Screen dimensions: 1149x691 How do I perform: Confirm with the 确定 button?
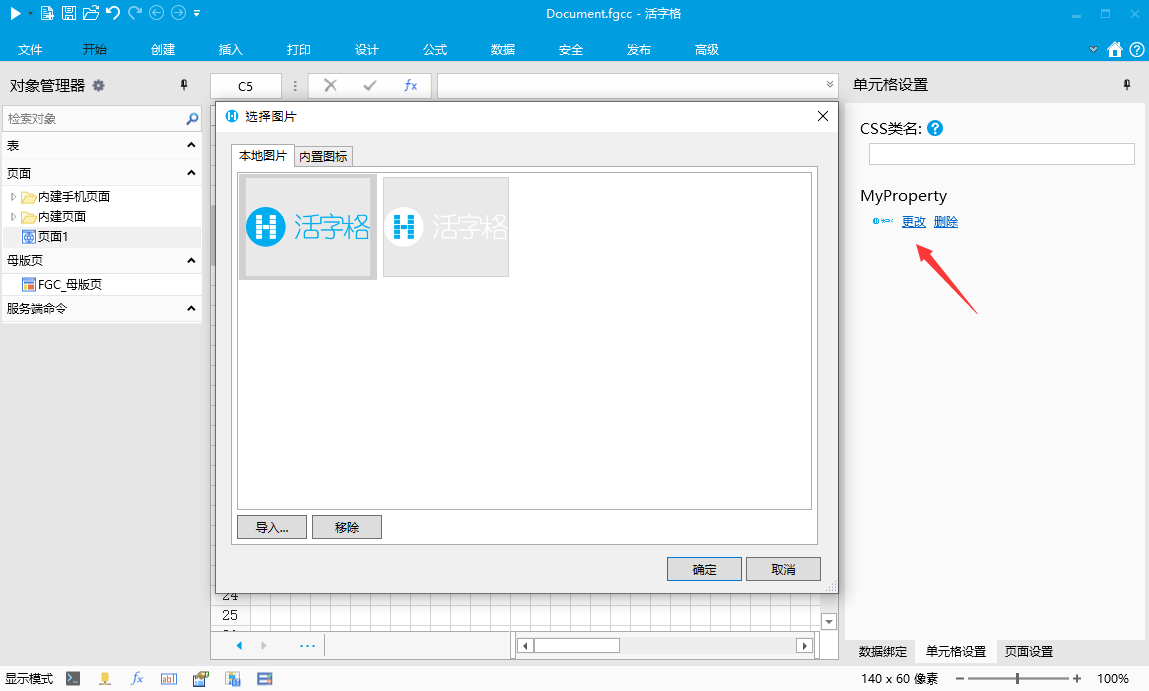[704, 569]
